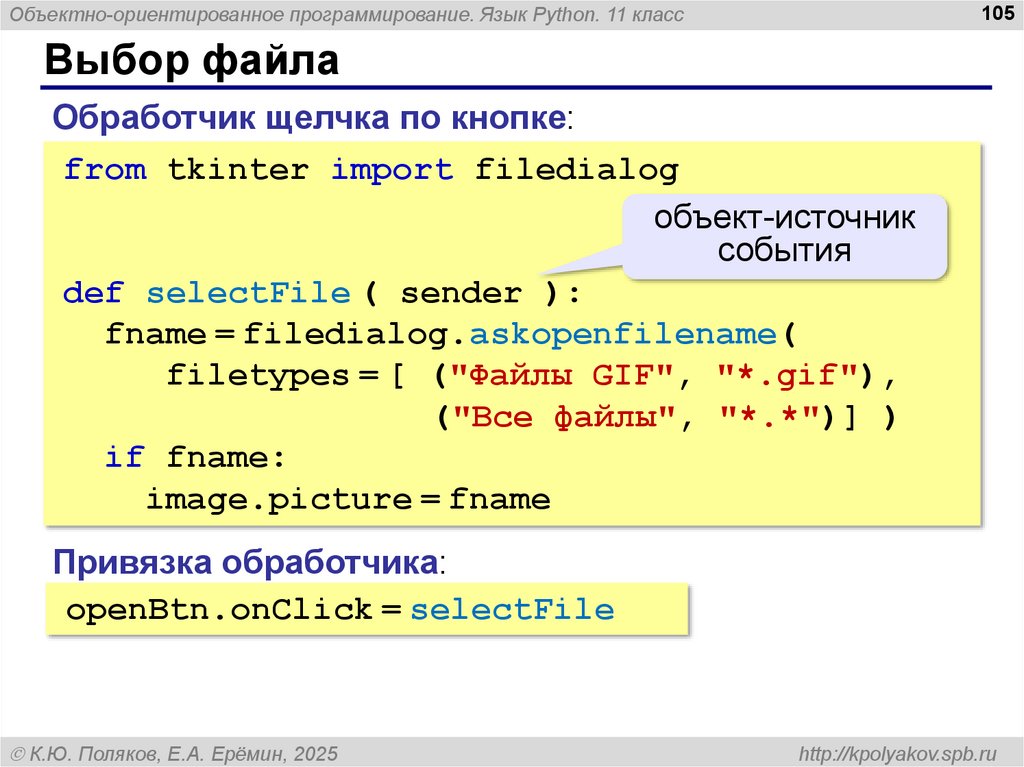Click the "def" keyword in the code
The height and width of the screenshot is (767, 1024).
click(x=92, y=294)
